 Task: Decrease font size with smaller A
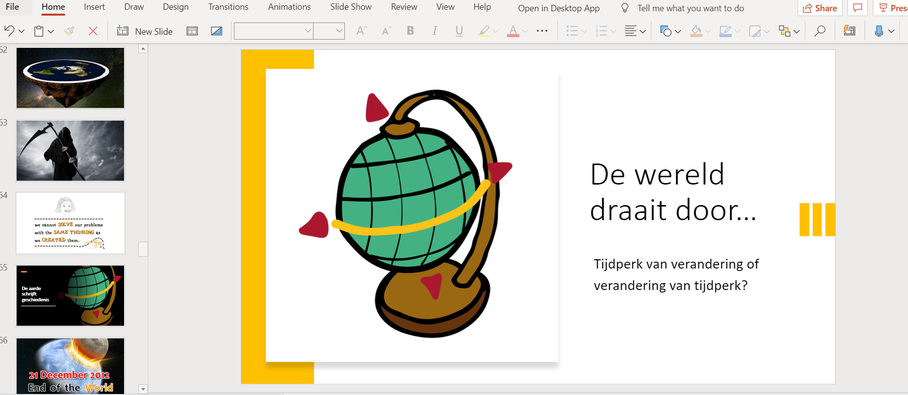pos(386,31)
